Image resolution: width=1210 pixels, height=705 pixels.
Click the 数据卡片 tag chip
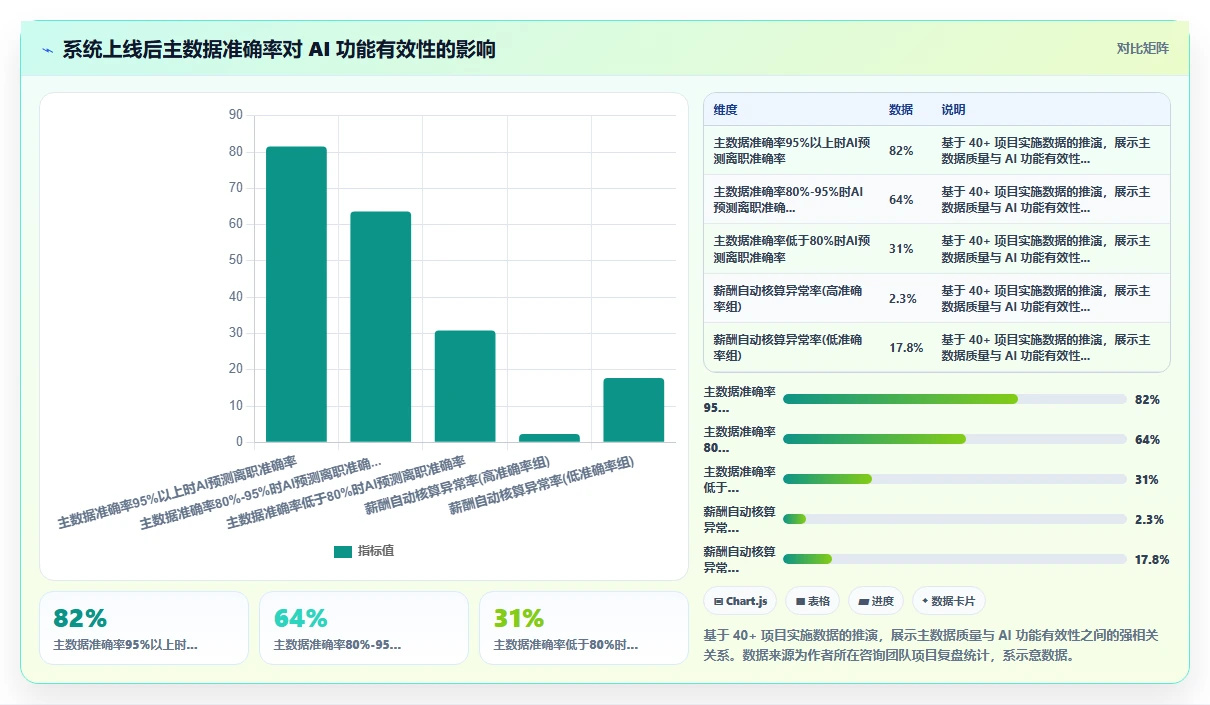pyautogui.click(x=949, y=601)
